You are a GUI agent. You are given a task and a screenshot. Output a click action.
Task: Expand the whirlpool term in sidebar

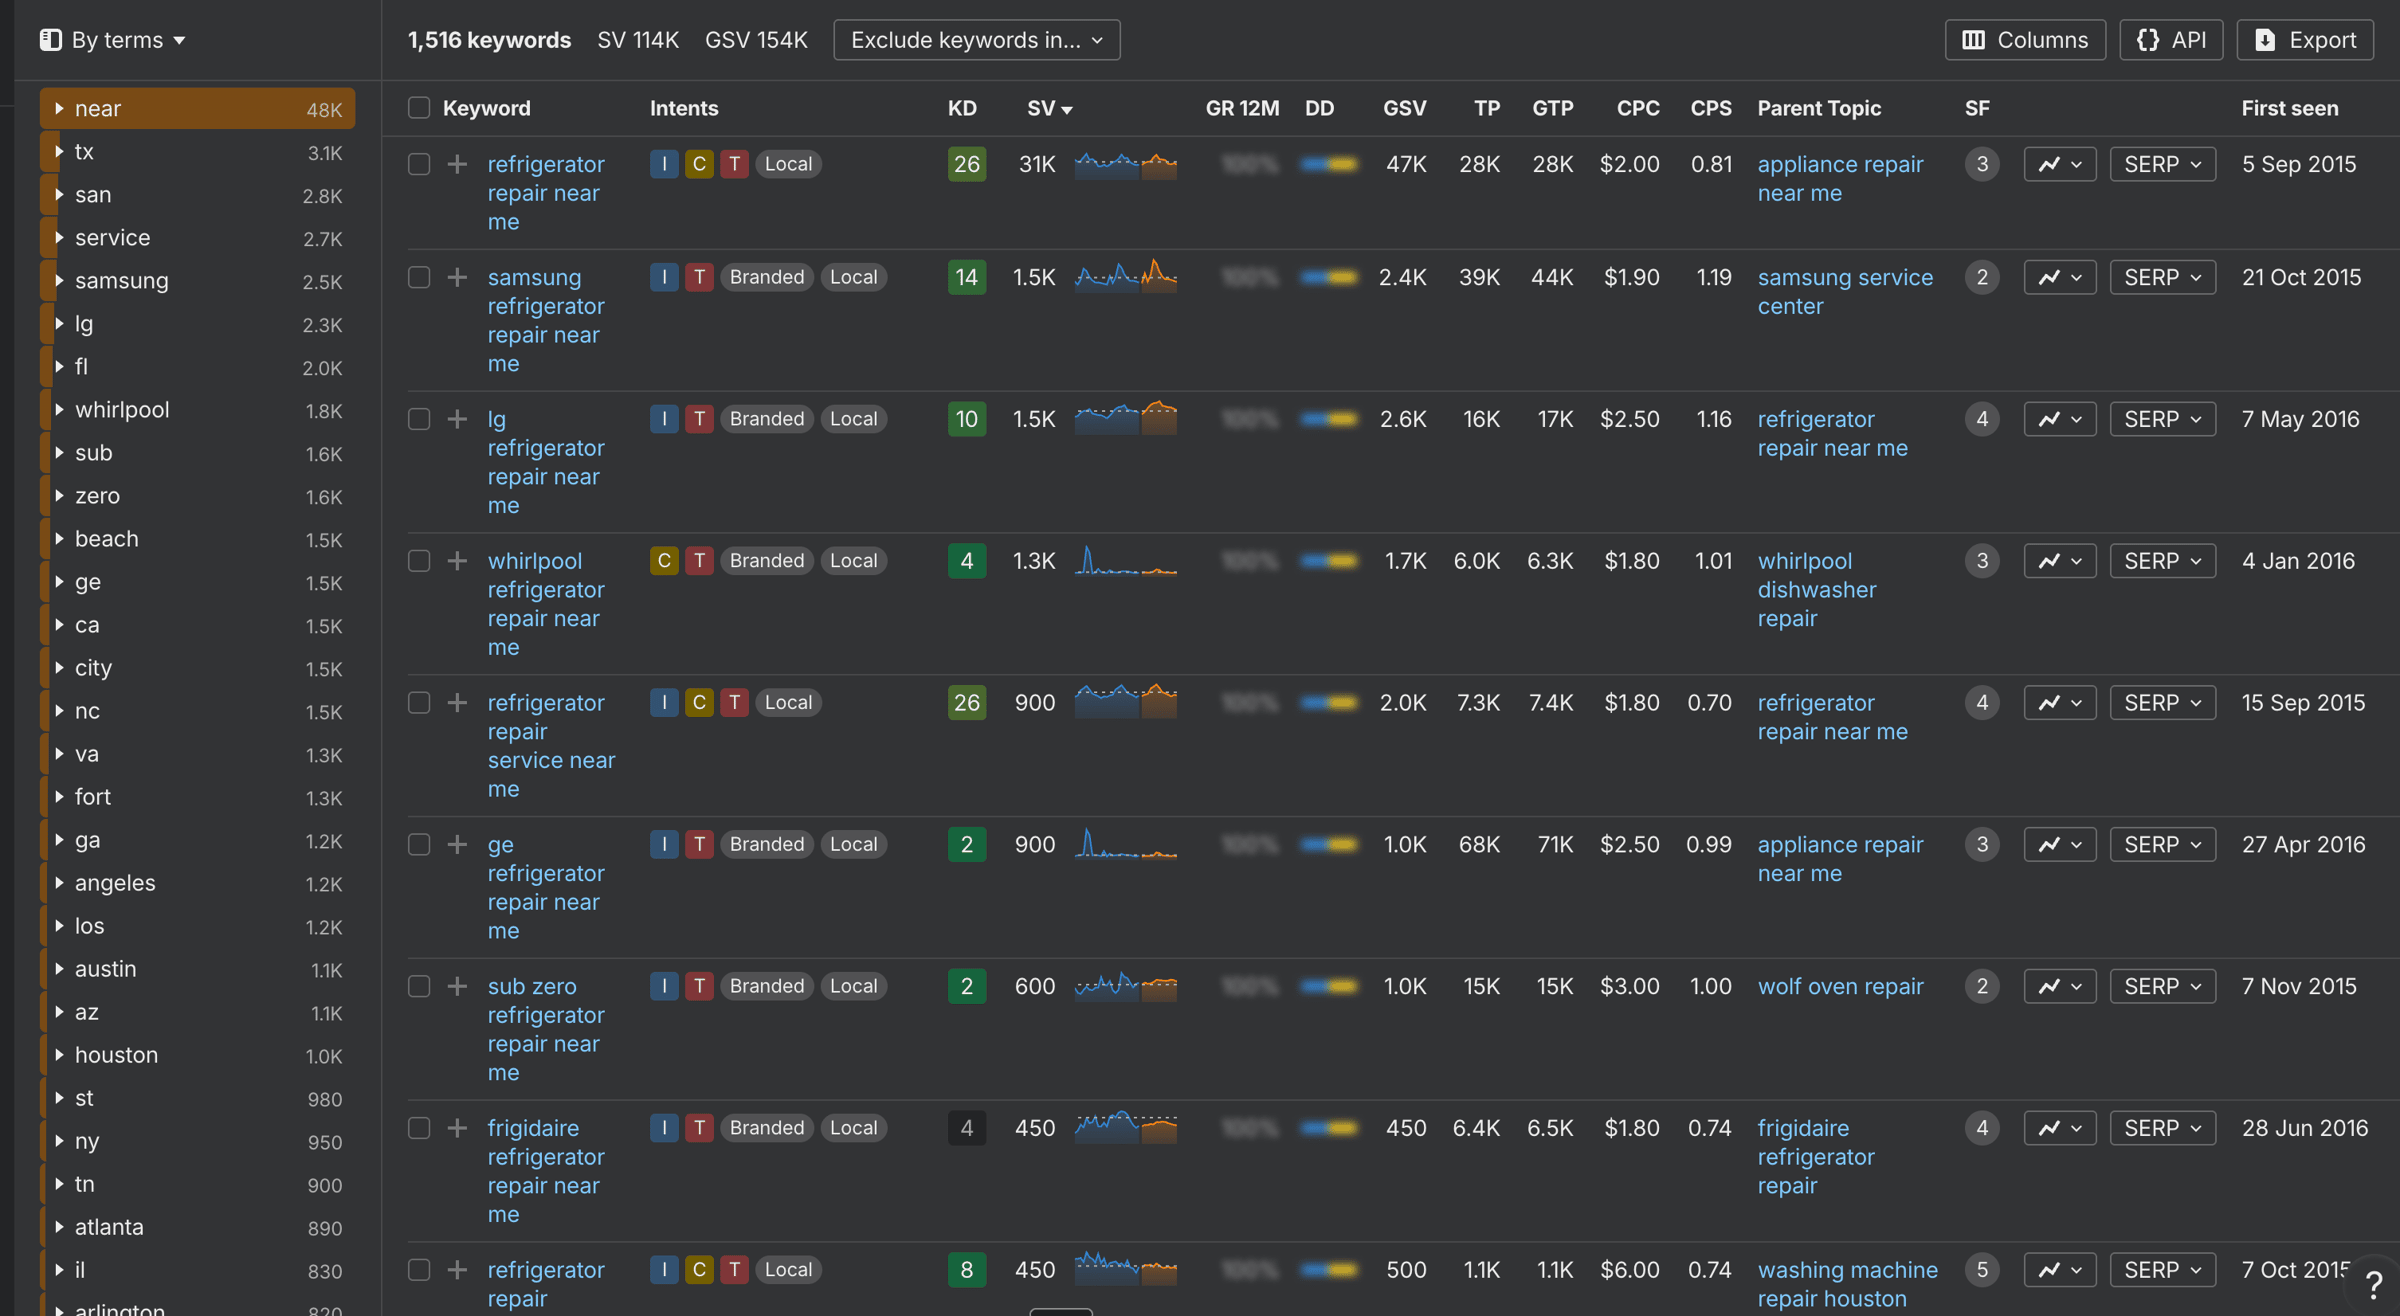[x=60, y=410]
